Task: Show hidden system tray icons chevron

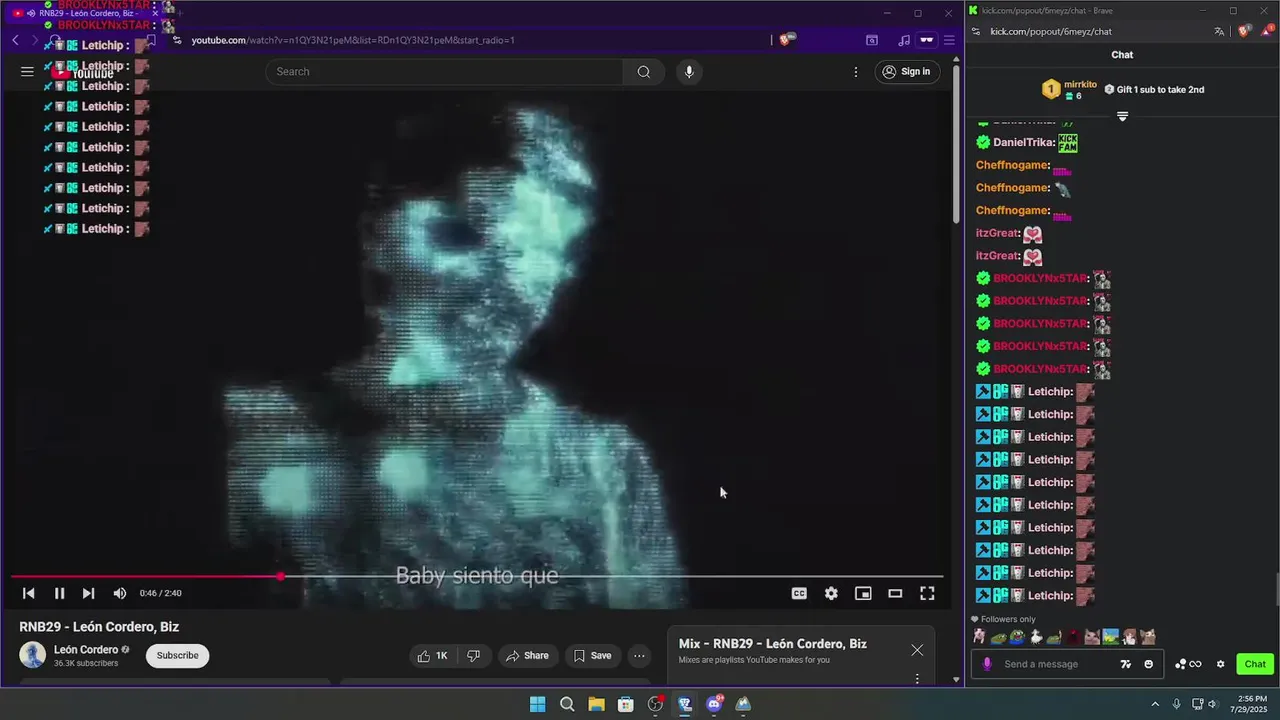Action: [1155, 704]
